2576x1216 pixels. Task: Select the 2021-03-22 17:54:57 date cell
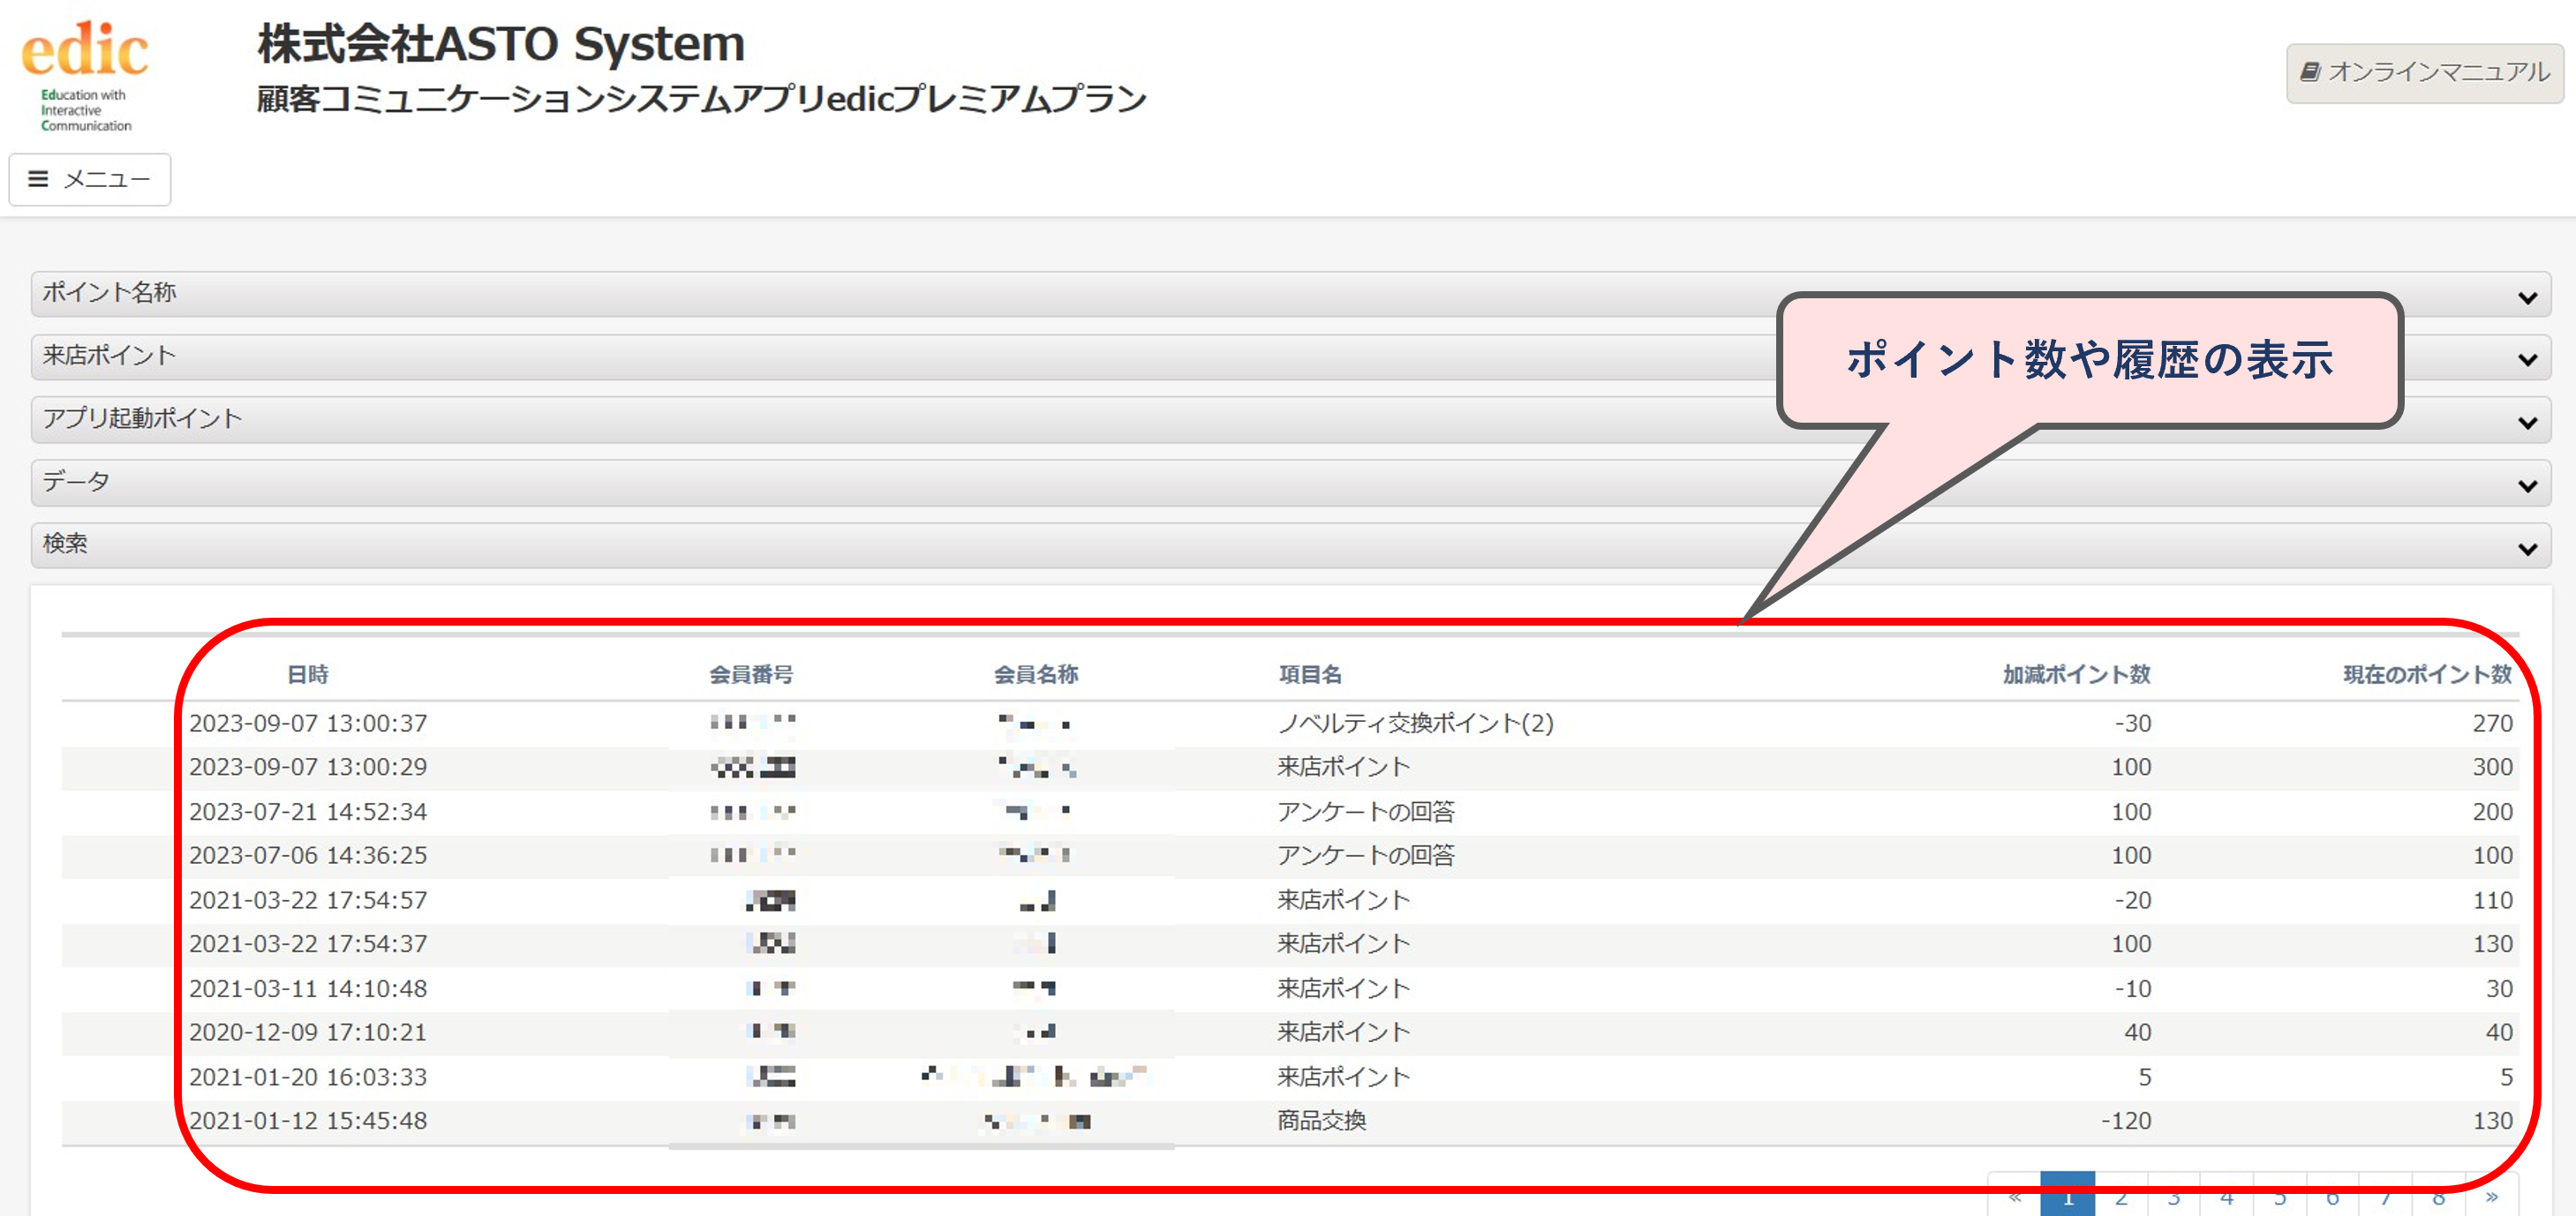308,901
